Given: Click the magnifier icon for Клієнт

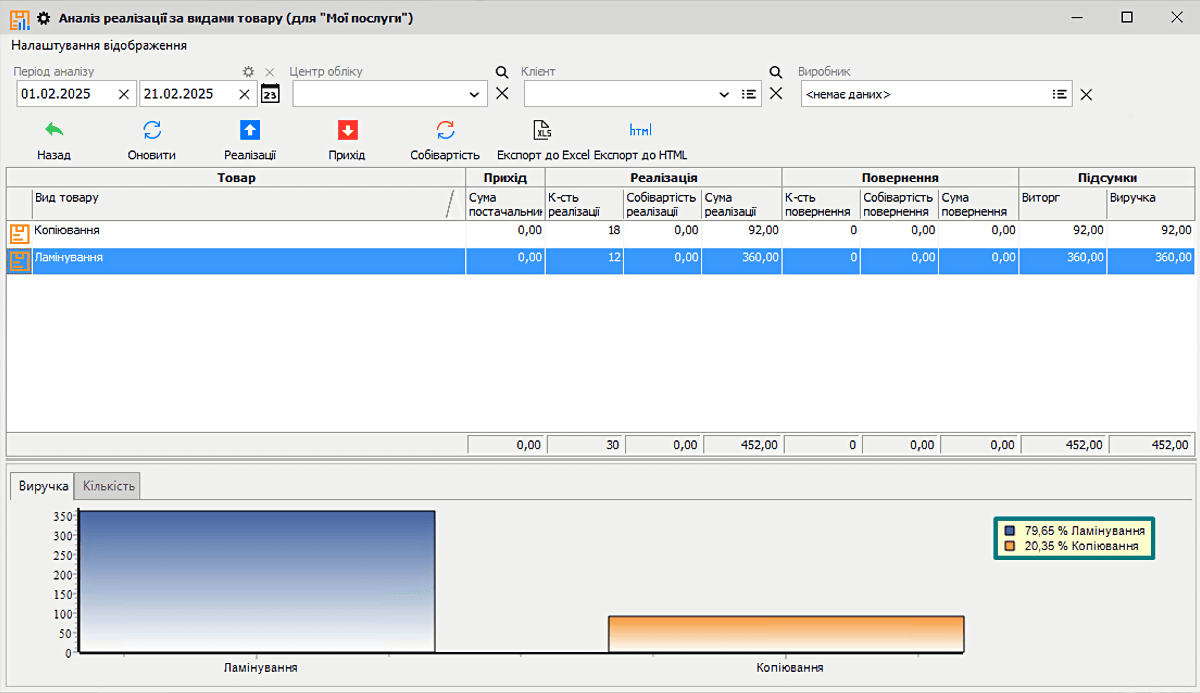Looking at the screenshot, I should (775, 72).
